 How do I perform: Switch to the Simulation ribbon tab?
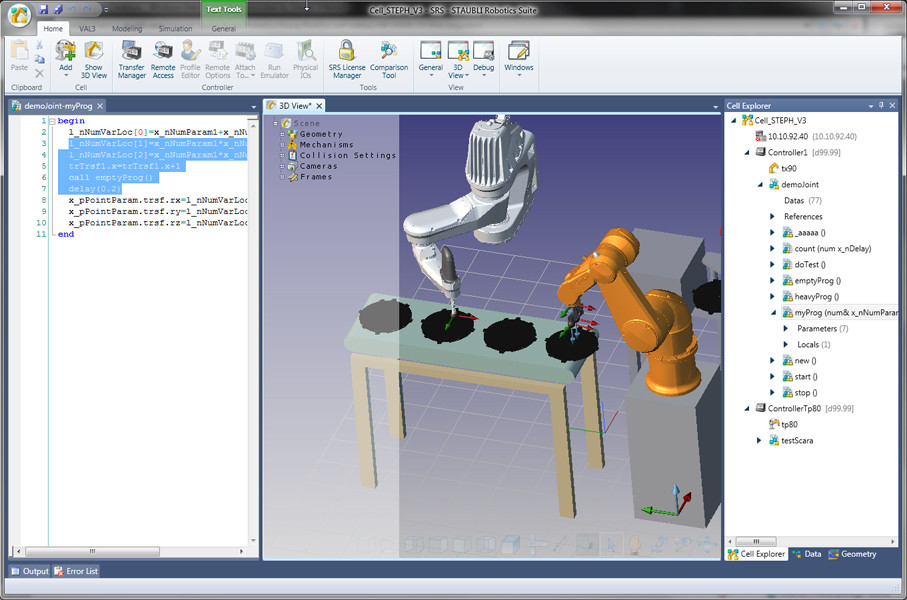click(x=175, y=28)
